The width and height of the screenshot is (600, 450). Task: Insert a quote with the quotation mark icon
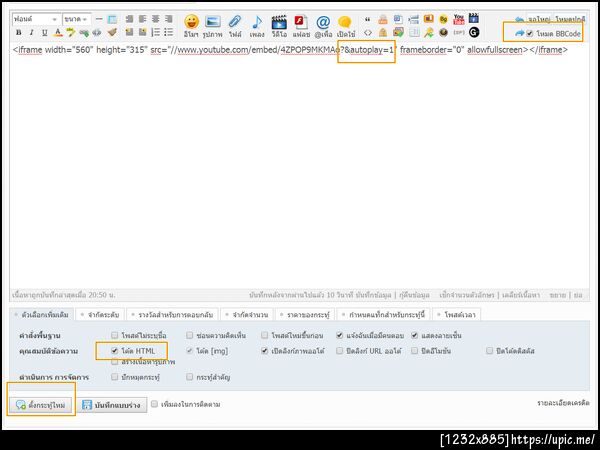tap(367, 19)
